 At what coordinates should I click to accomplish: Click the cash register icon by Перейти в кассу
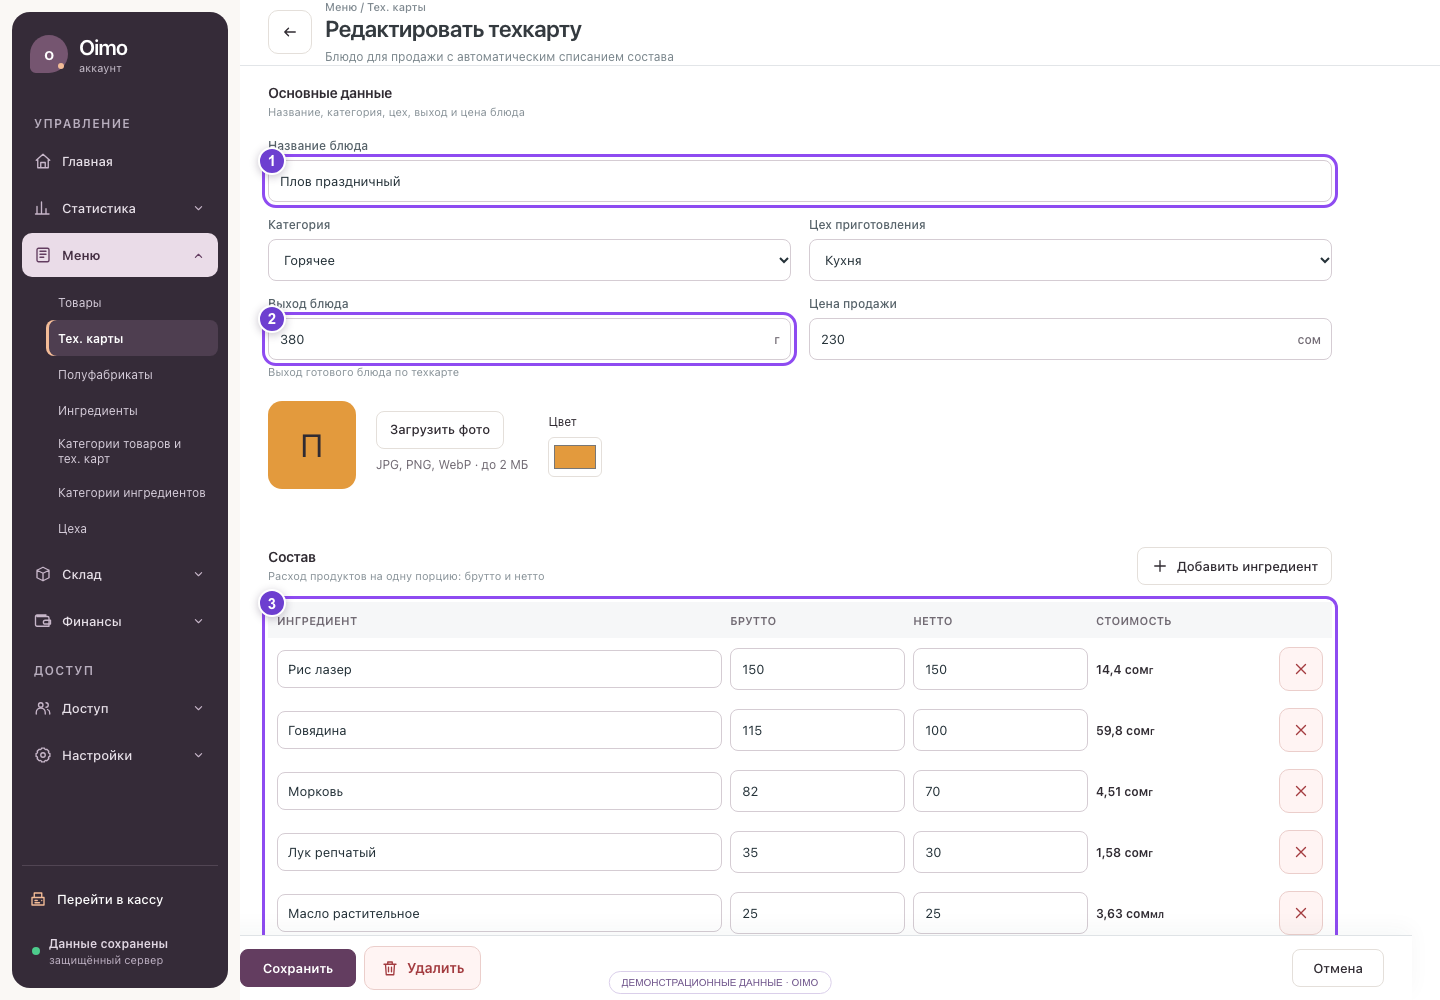[38, 899]
